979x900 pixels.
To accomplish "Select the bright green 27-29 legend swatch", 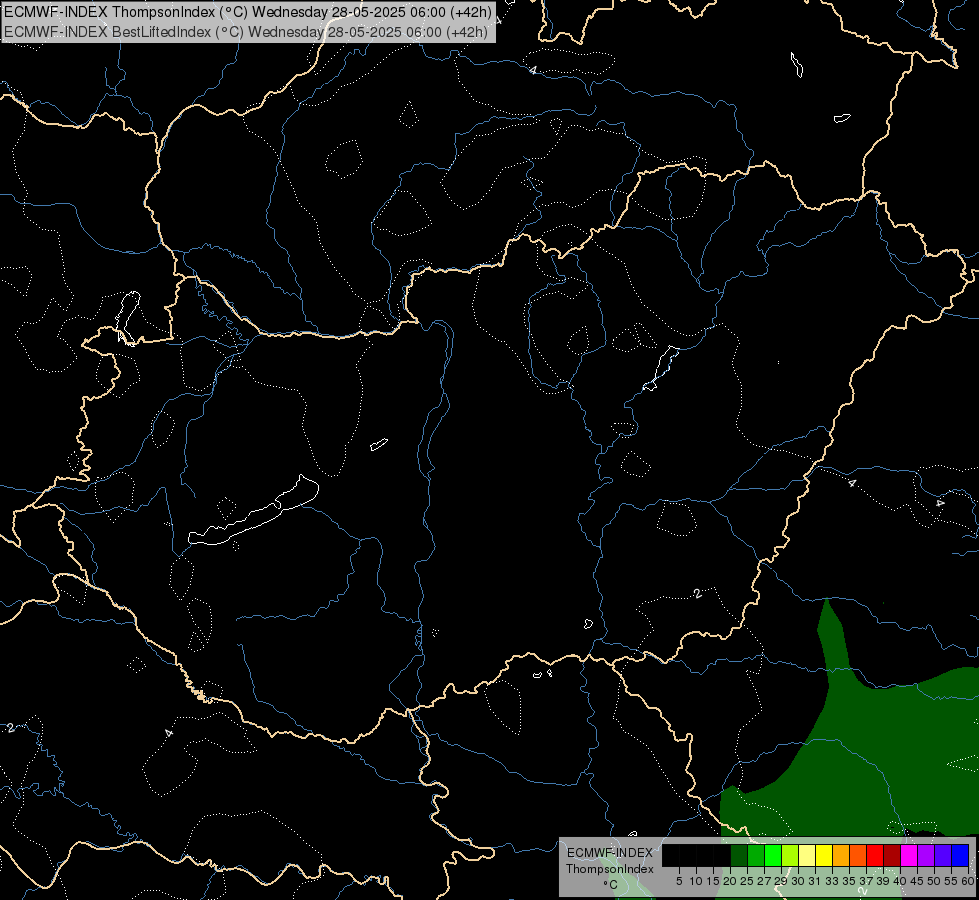I will (x=773, y=855).
